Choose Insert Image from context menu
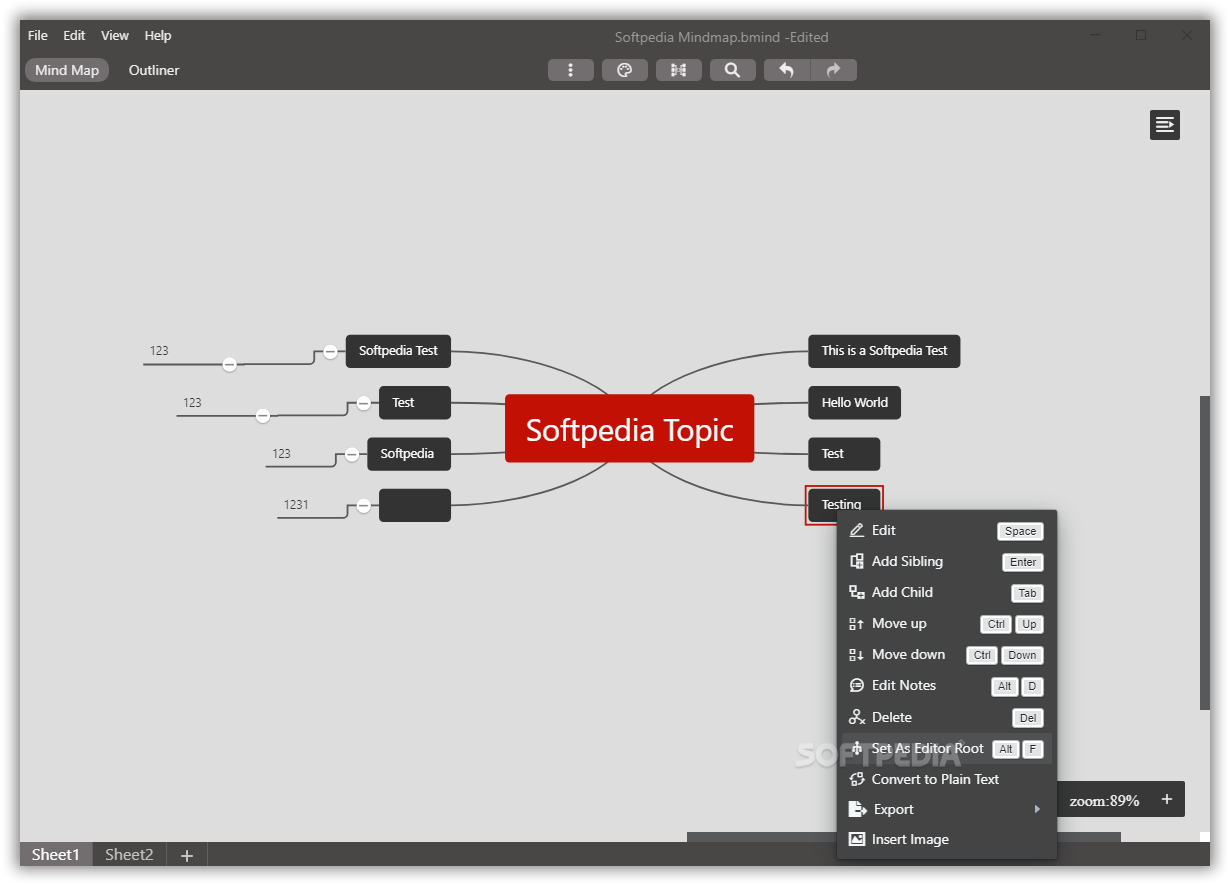This screenshot has width=1230, height=886. pyautogui.click(x=910, y=839)
